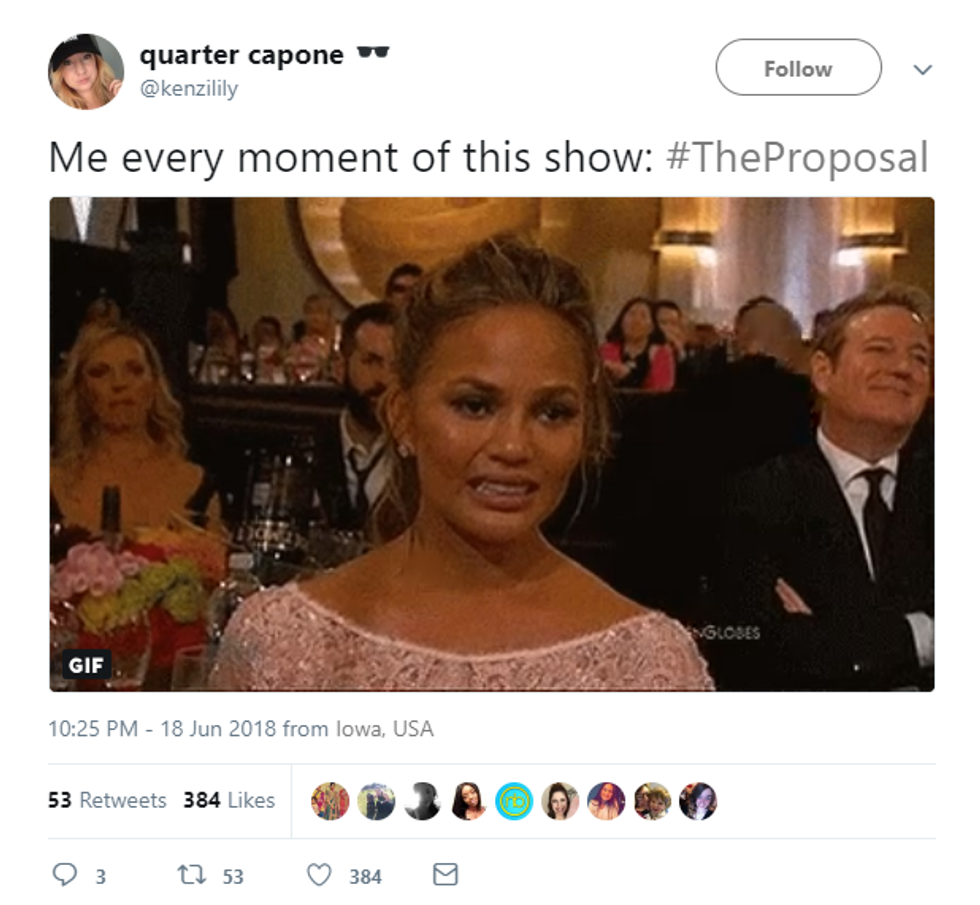Click the cyan circle liker avatar
This screenshot has height=905, width=980.
pyautogui.click(x=514, y=801)
